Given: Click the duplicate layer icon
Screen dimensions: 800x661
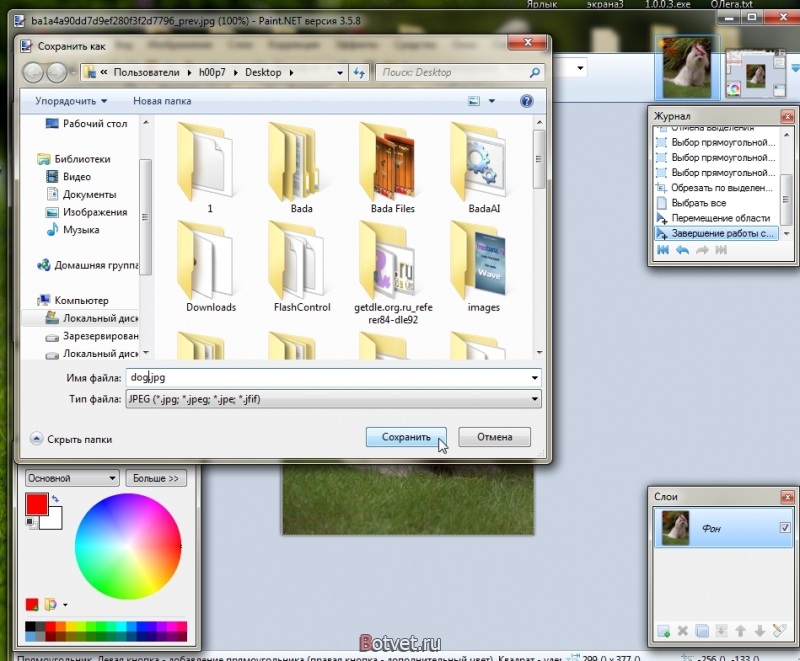Looking at the screenshot, I should (x=702, y=631).
